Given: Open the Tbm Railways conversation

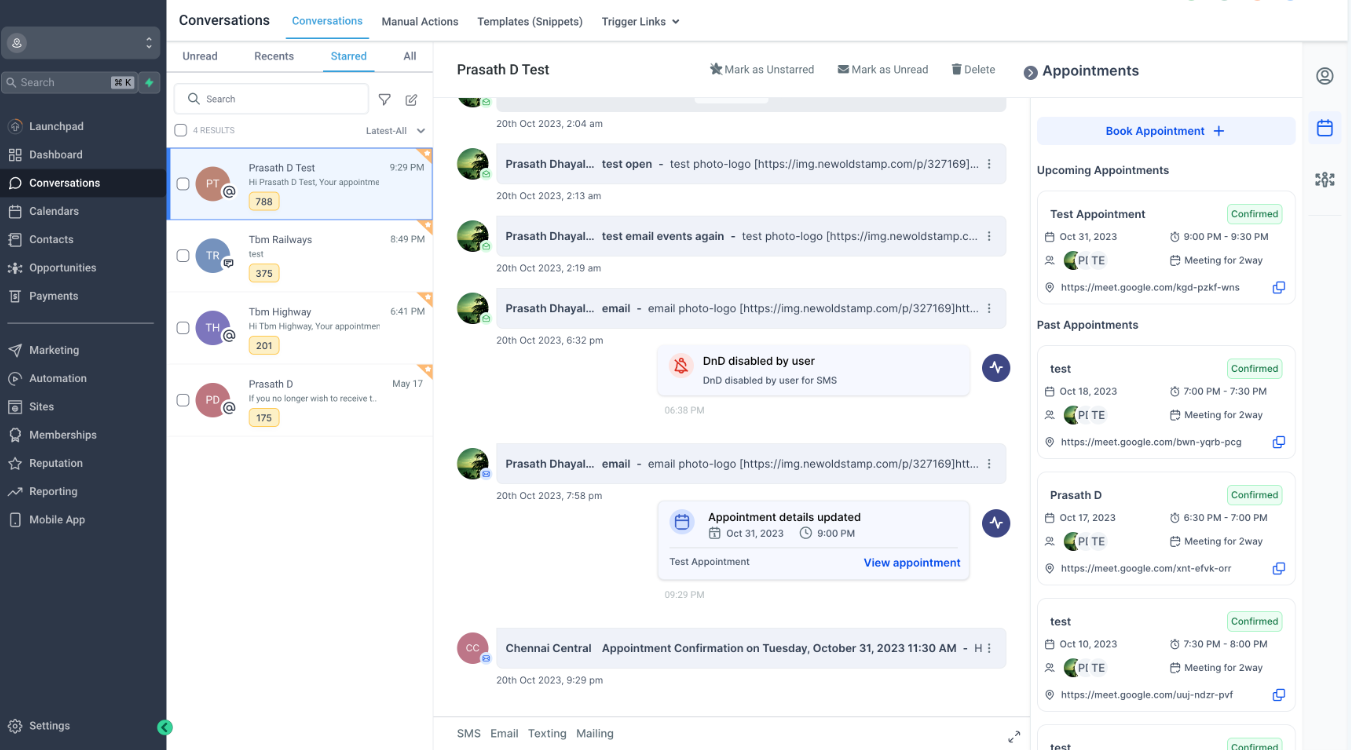Looking at the screenshot, I should coord(300,257).
